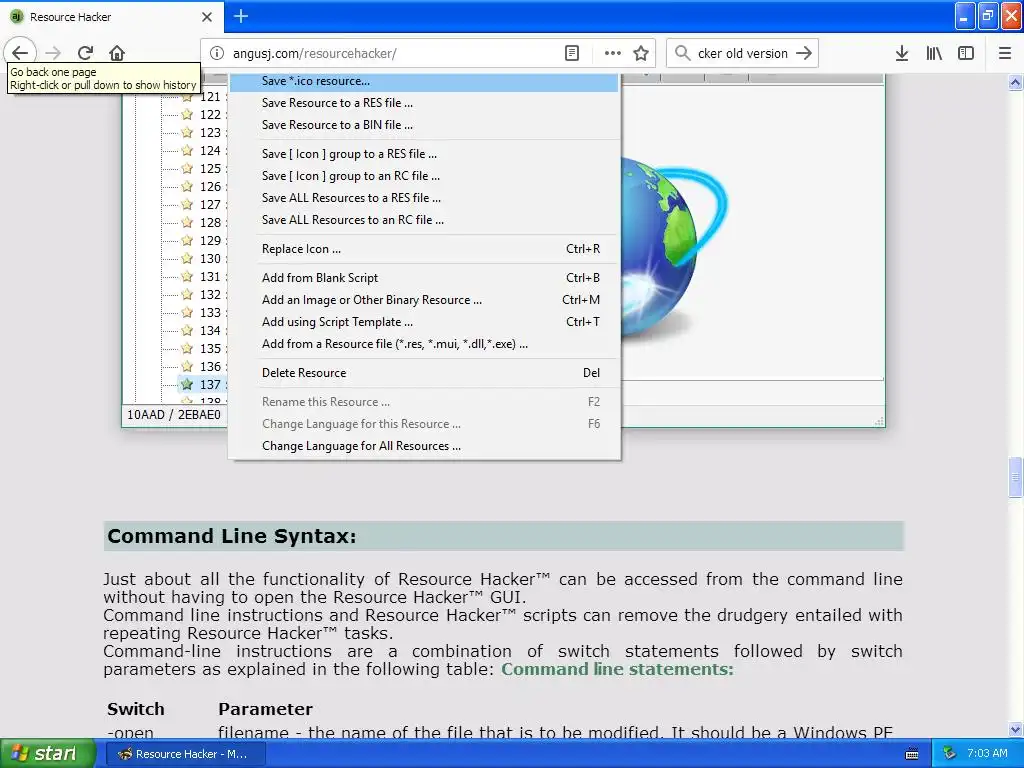Open the library bookshelf icon

tap(934, 54)
